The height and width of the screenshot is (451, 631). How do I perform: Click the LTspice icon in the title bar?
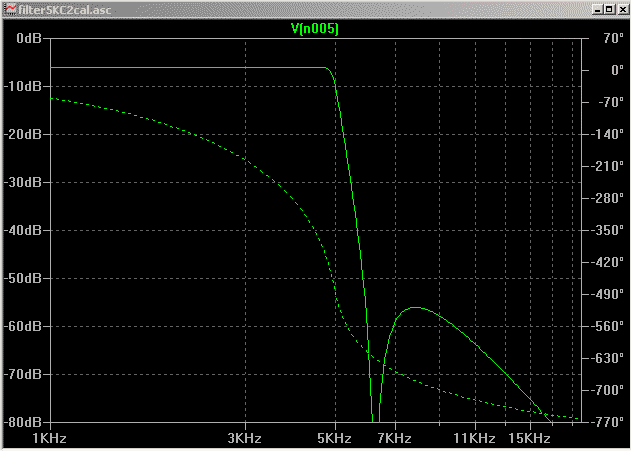click(x=10, y=8)
